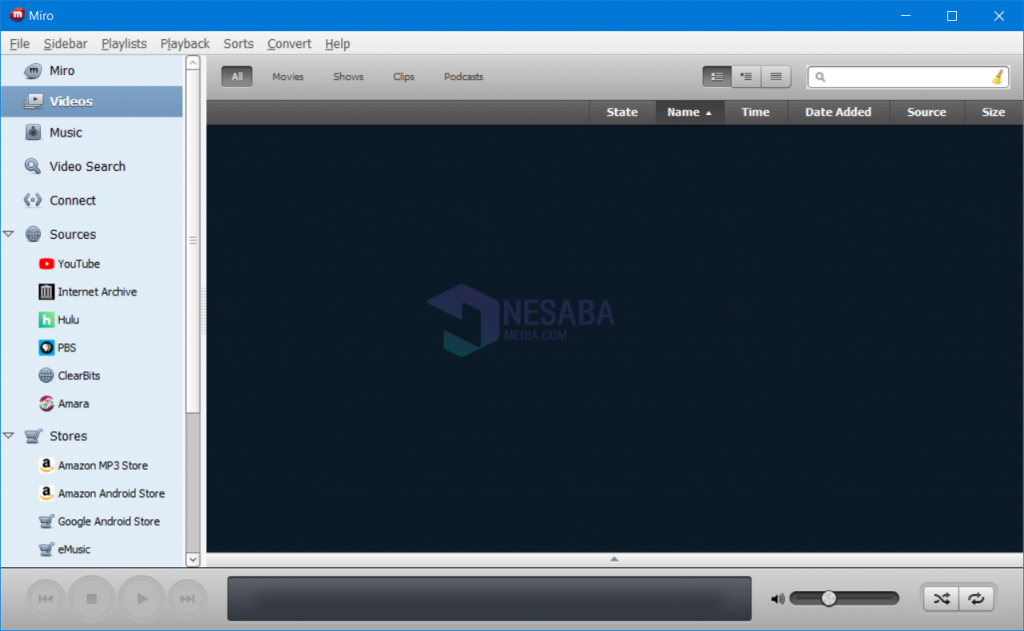Screen dimensions: 1024x631
Task: Open the Connect sharing item
Action: coord(72,201)
